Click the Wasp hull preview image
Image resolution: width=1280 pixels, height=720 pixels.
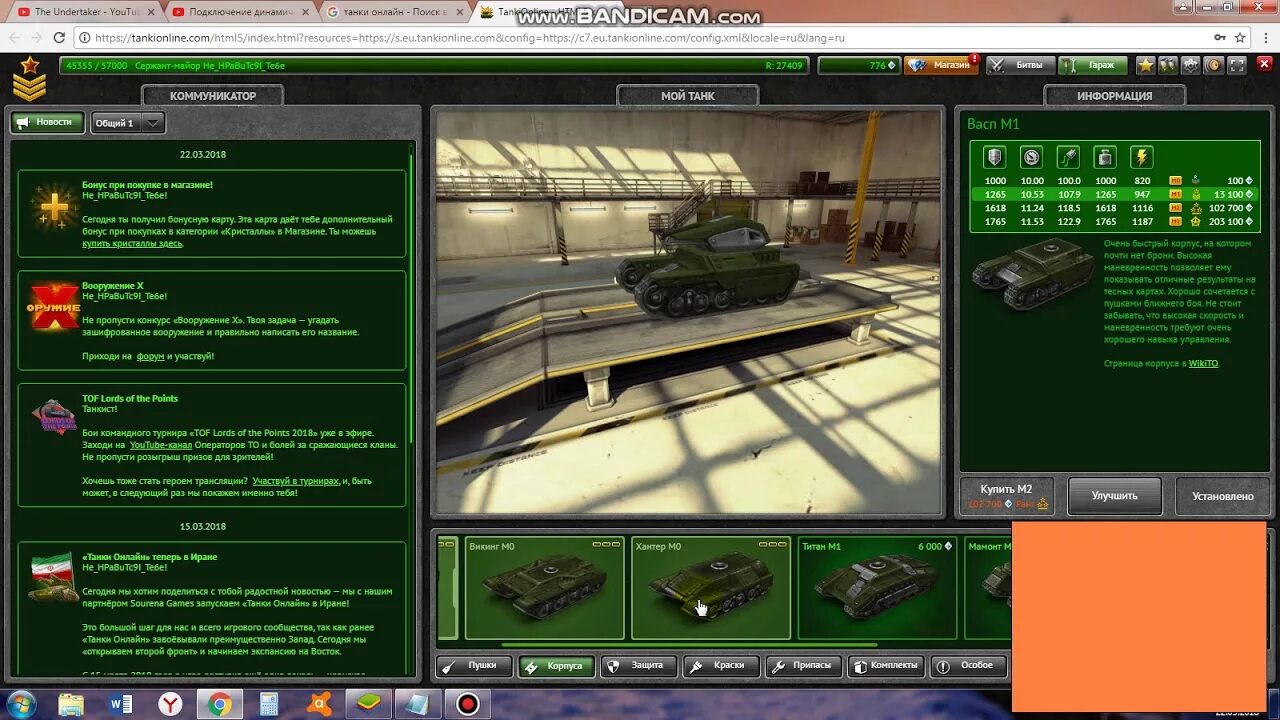point(1033,273)
